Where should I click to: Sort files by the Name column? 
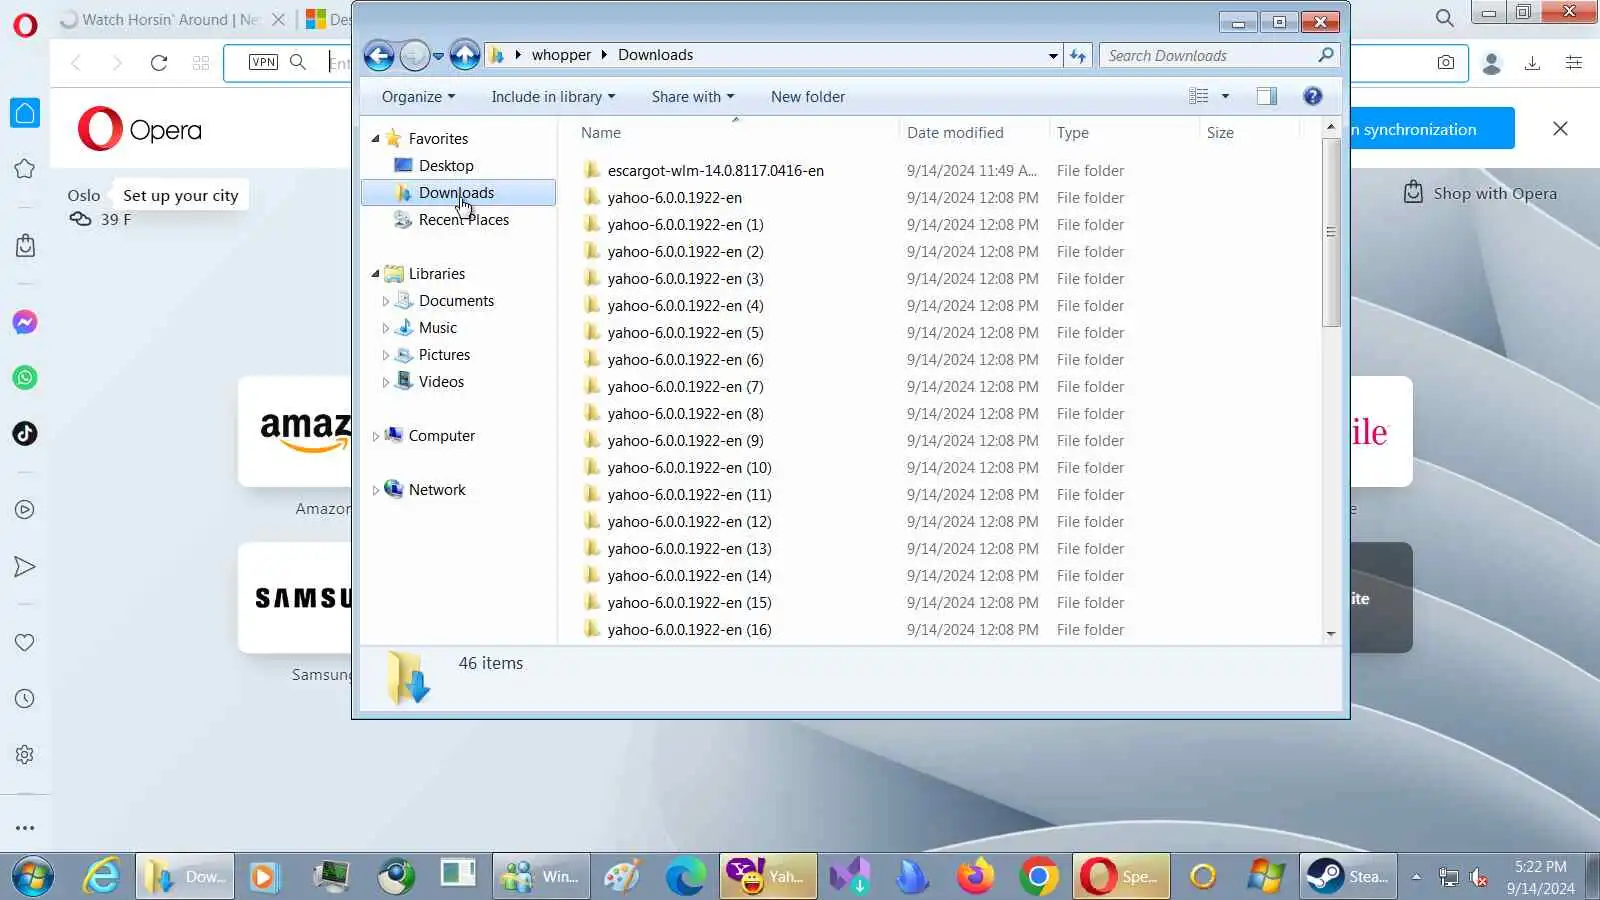coord(738,133)
